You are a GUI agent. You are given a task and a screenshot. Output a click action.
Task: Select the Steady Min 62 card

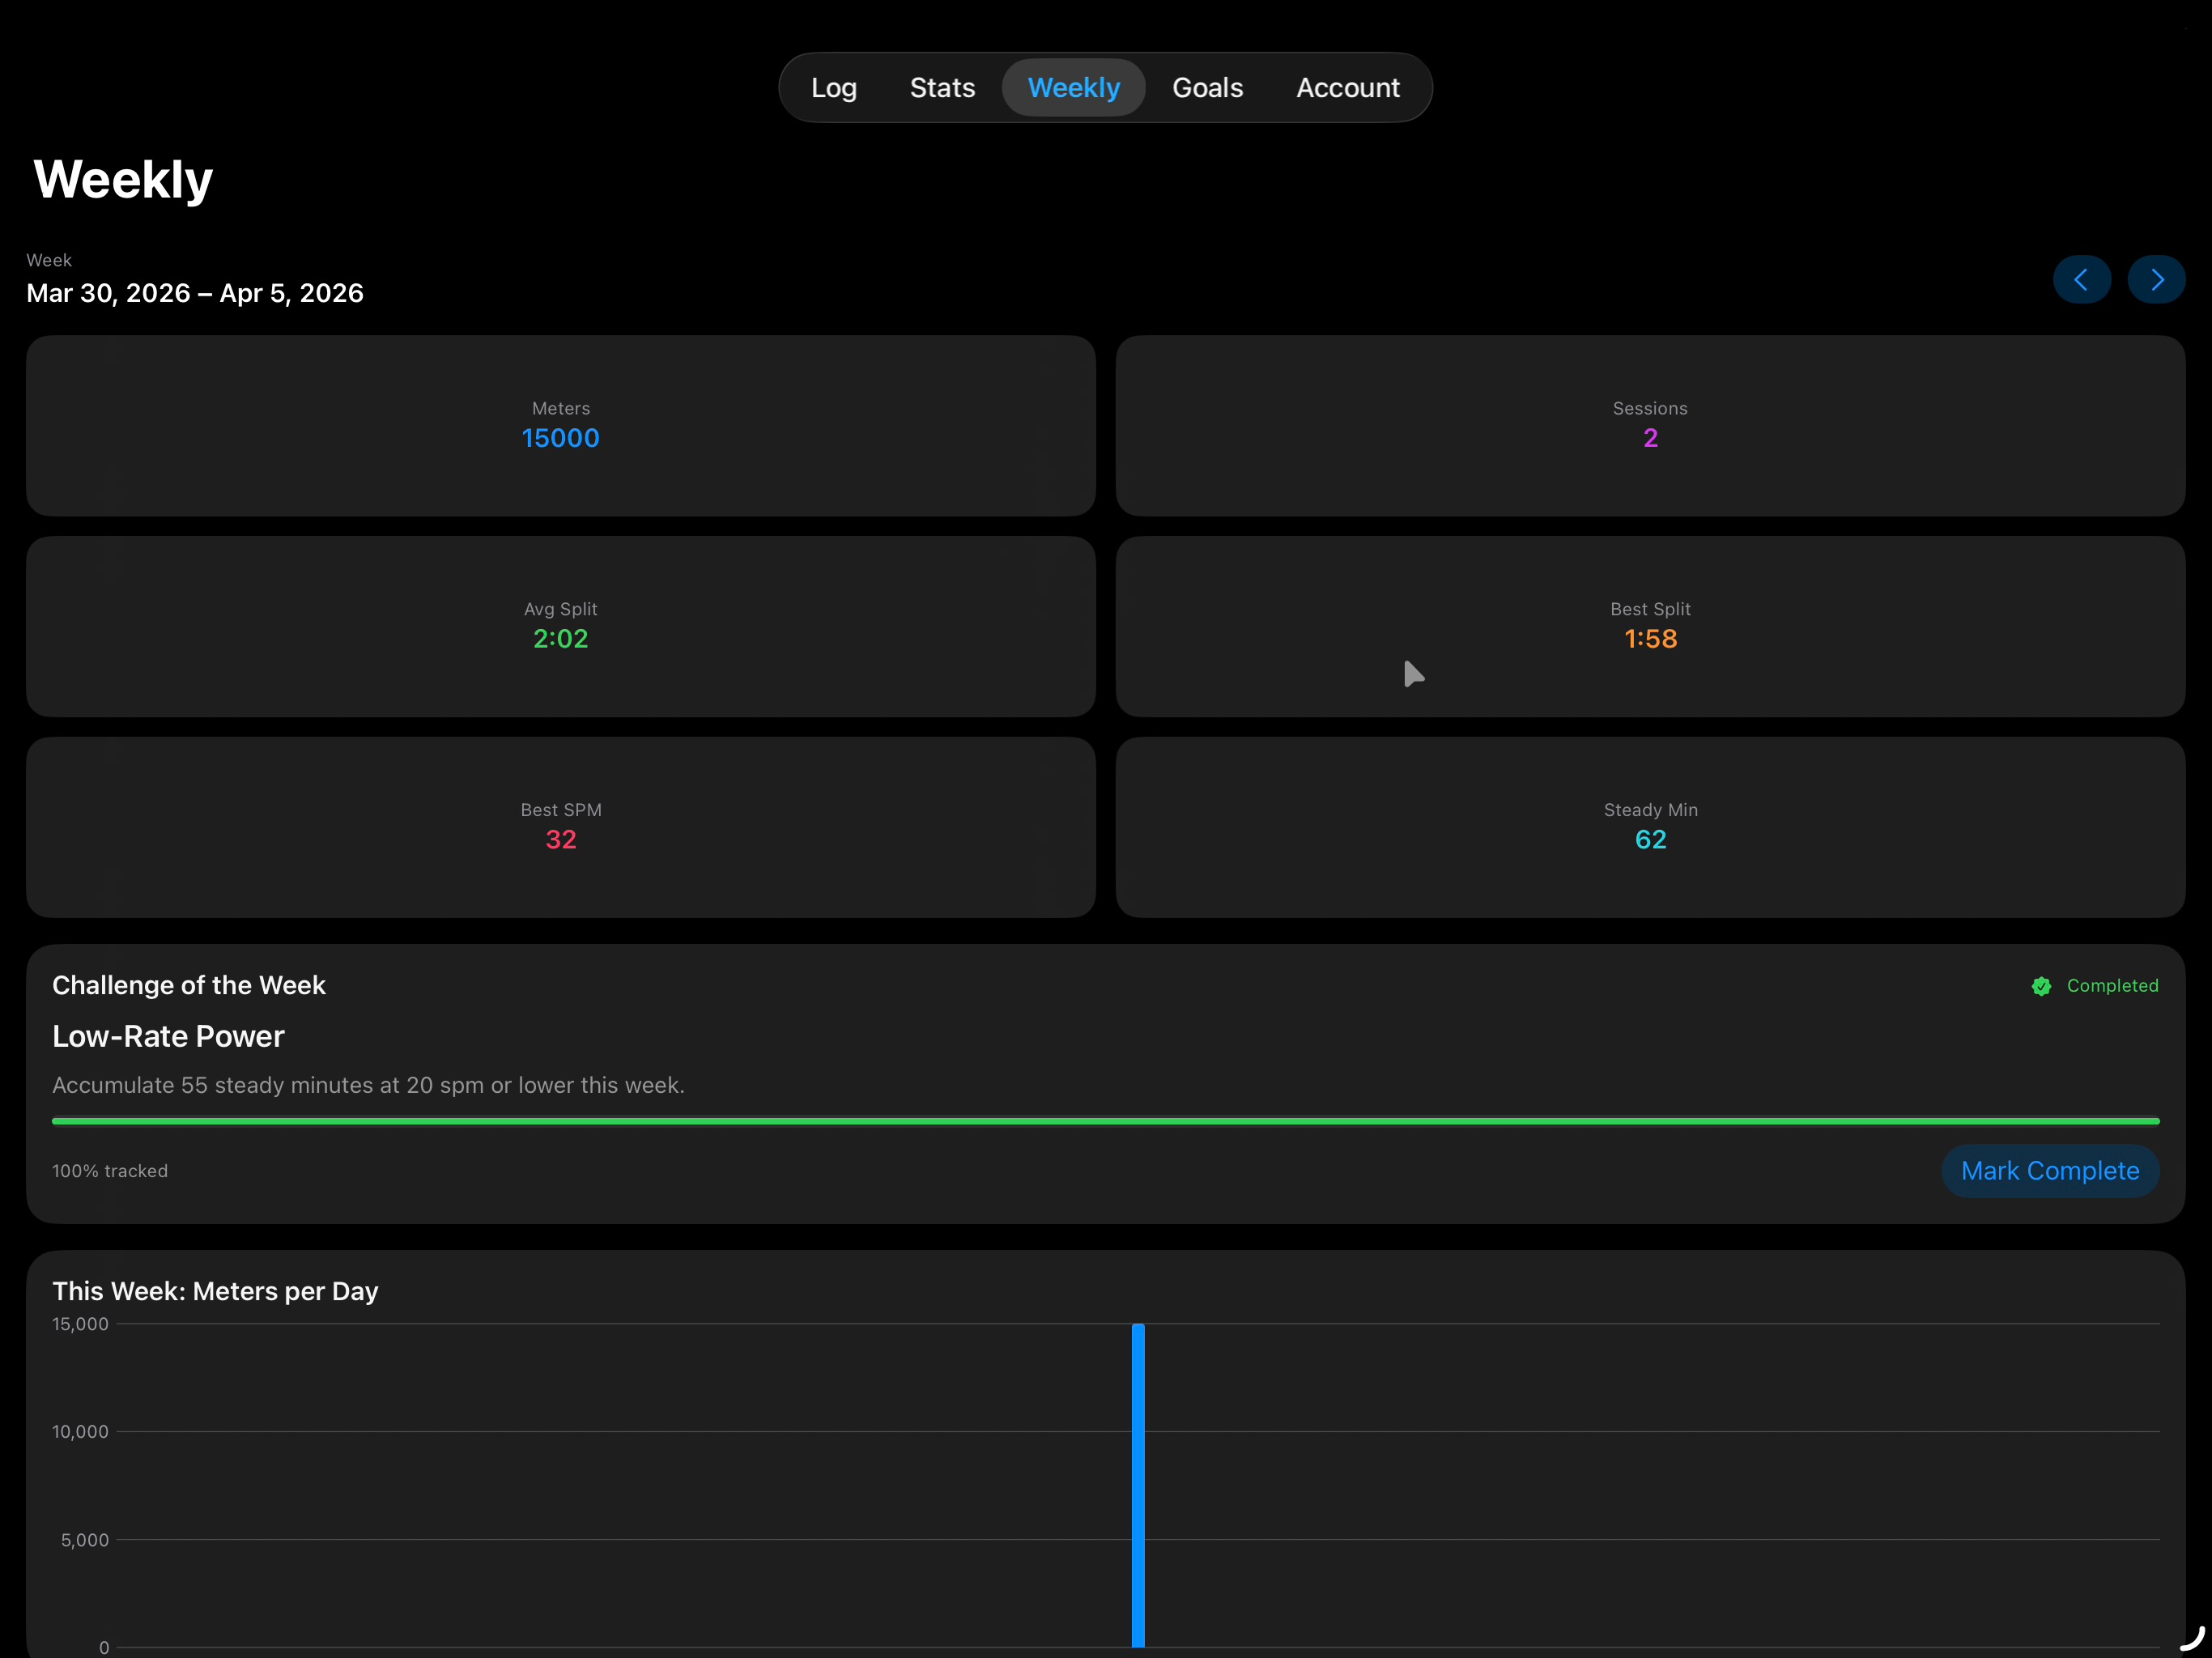[x=1650, y=828]
